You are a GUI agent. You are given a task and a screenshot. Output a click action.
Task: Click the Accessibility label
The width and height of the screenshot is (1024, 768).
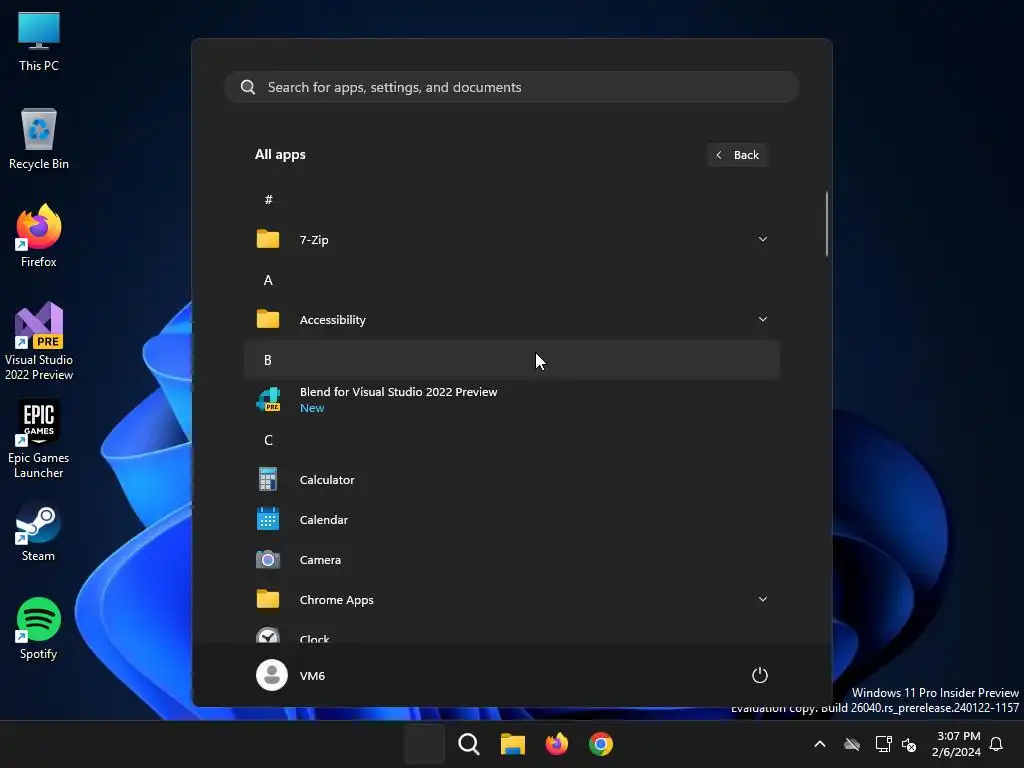[x=332, y=319]
